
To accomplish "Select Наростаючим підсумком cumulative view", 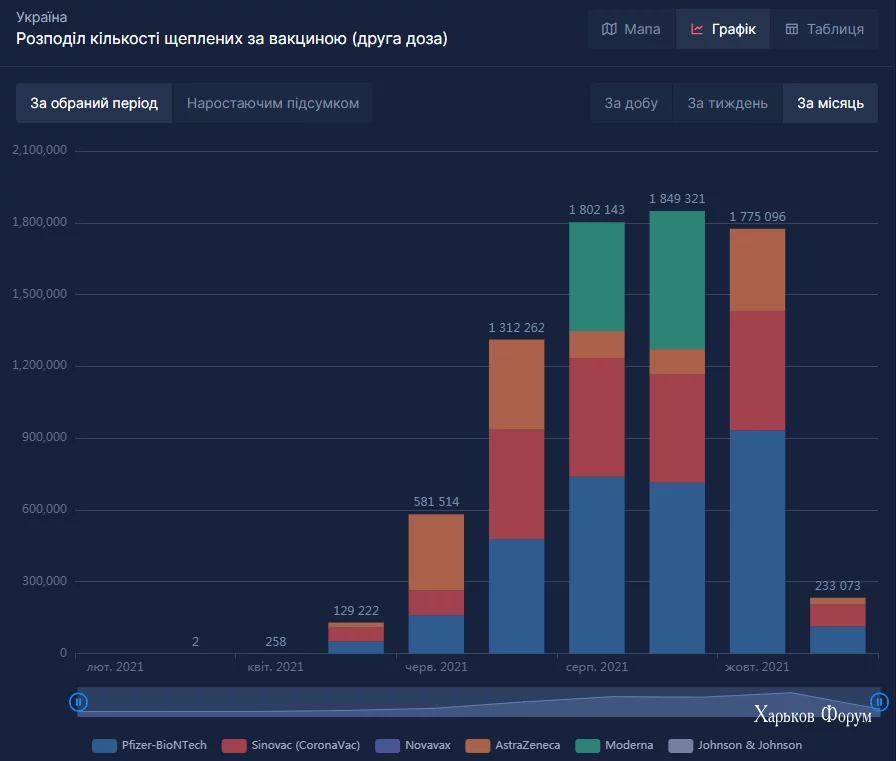I will coord(273,103).
